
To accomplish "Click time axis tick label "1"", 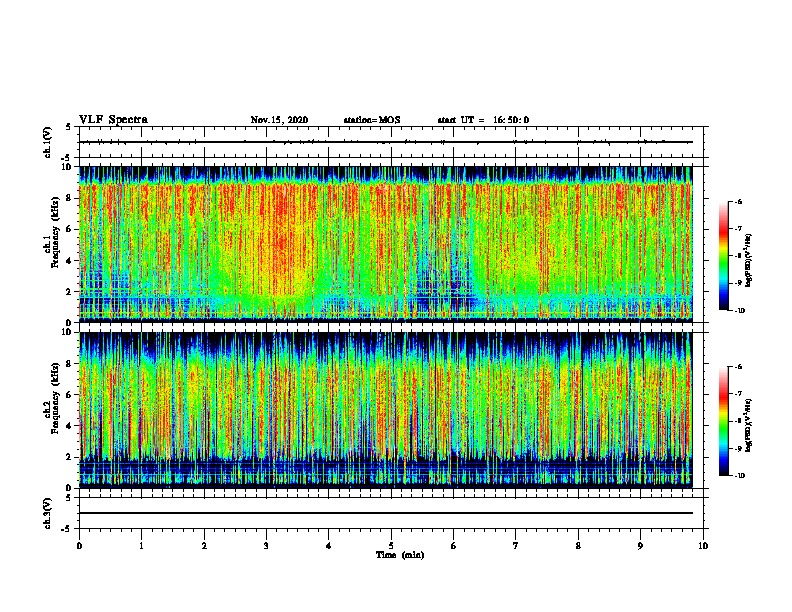I will 141,546.
